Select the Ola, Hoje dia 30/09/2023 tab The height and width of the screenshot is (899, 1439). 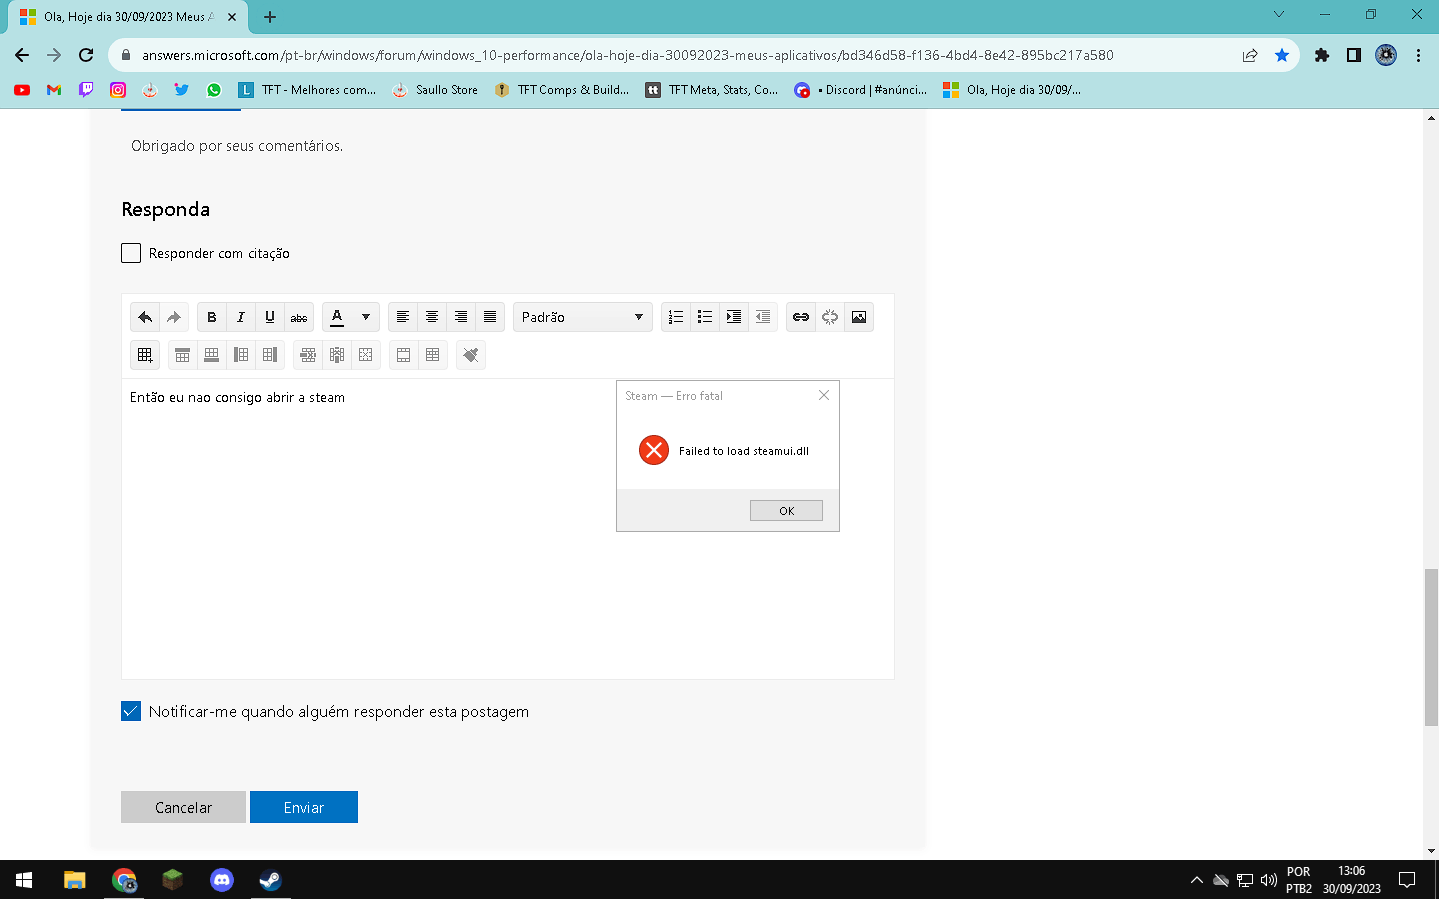128,17
